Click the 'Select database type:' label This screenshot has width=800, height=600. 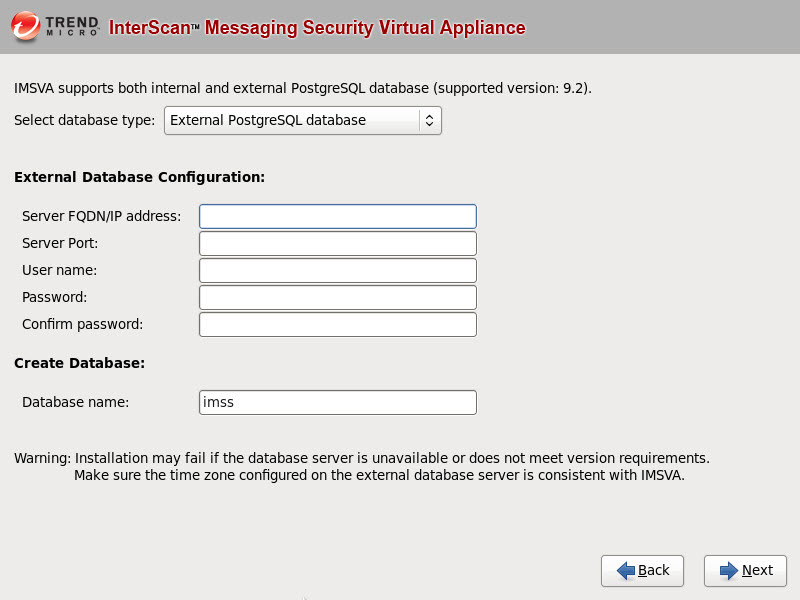coord(84,120)
